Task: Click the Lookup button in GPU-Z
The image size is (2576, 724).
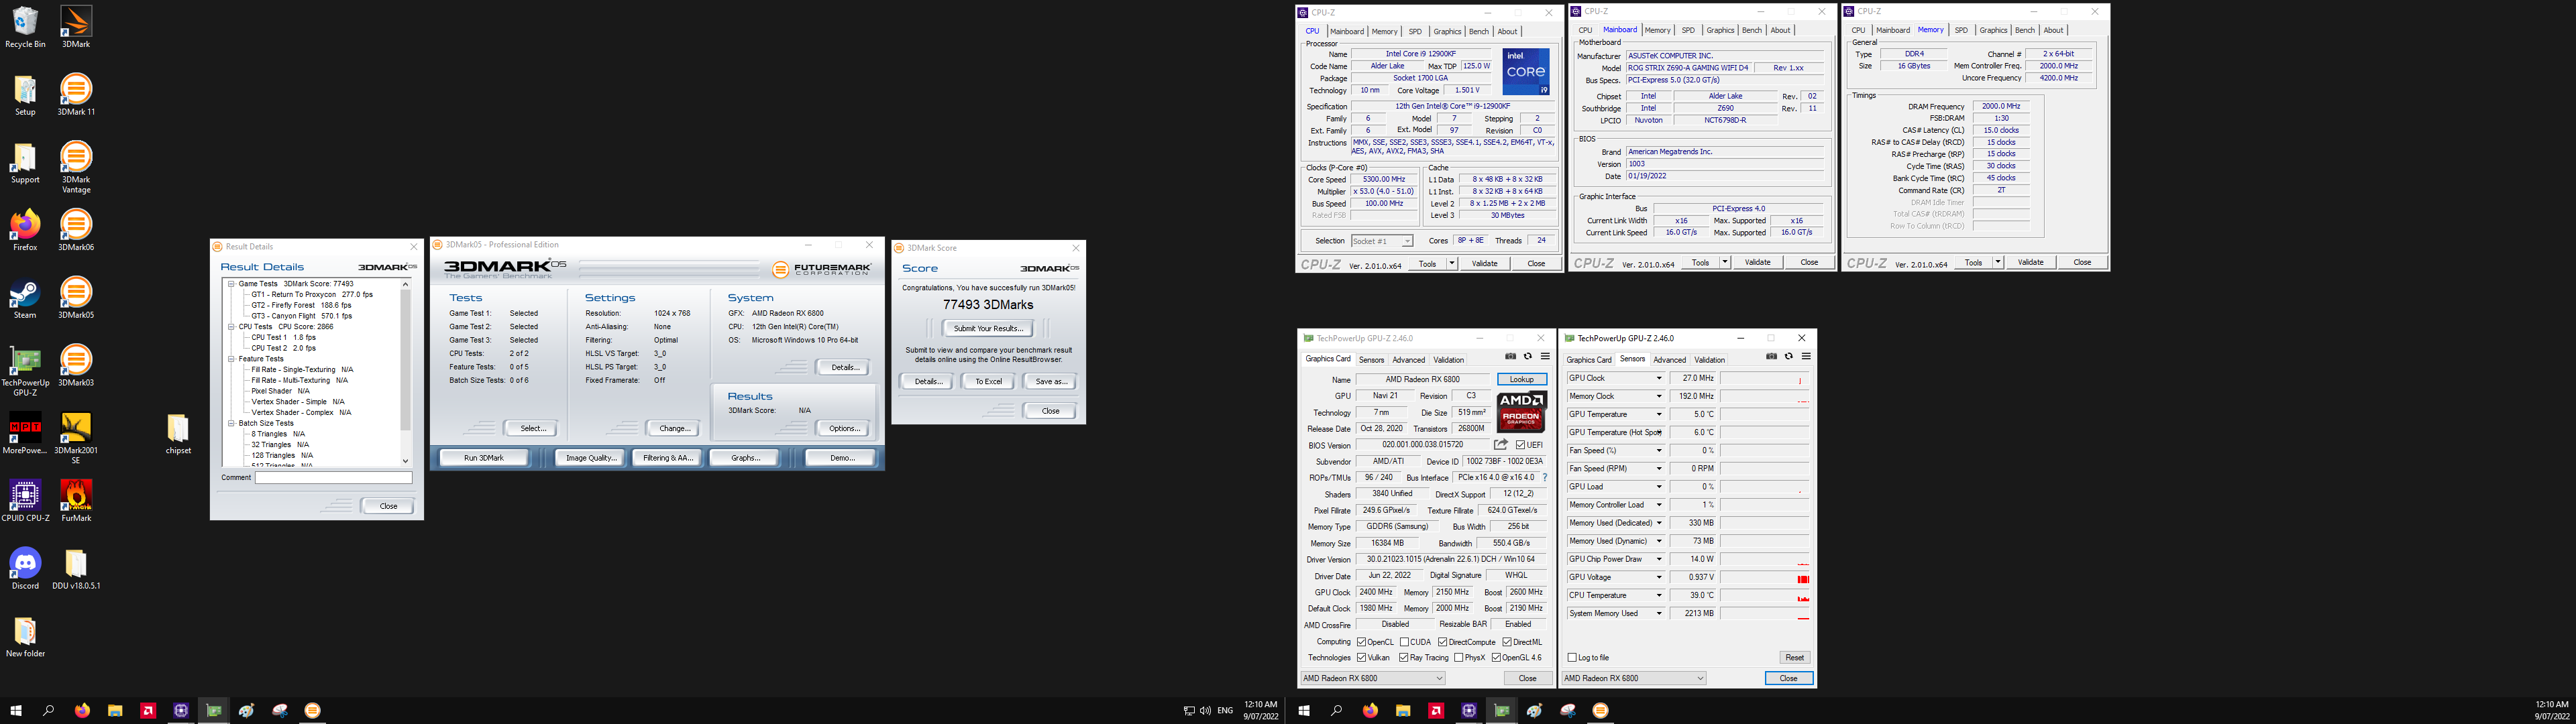Action: (x=1521, y=379)
